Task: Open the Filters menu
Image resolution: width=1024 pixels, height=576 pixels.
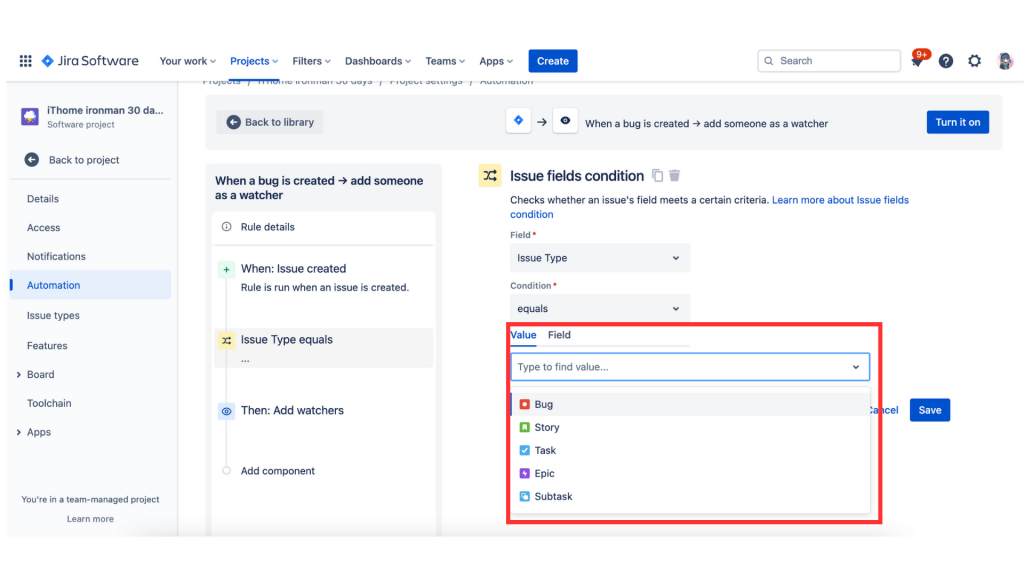Action: point(312,61)
